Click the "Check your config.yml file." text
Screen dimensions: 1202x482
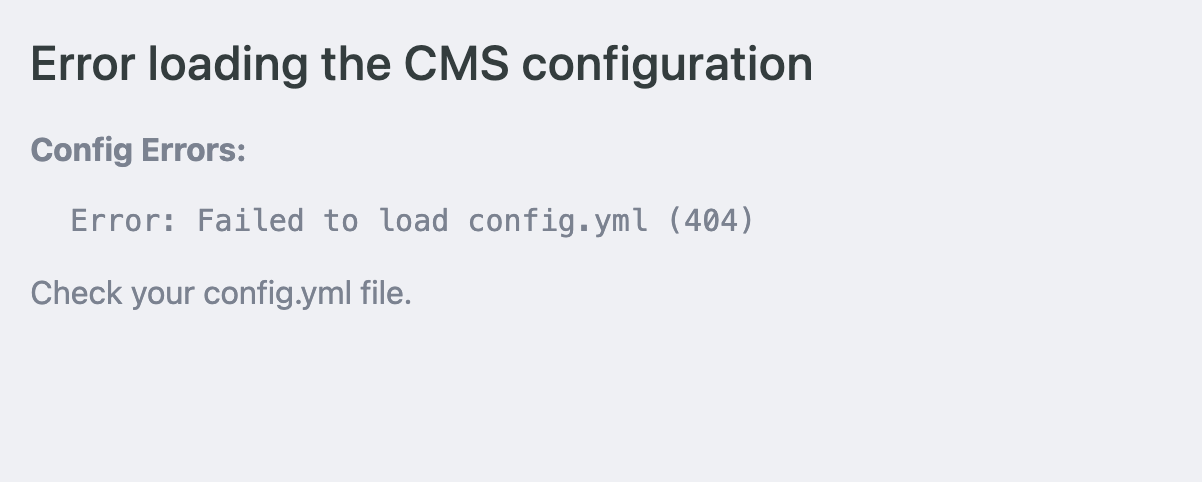[x=221, y=294]
